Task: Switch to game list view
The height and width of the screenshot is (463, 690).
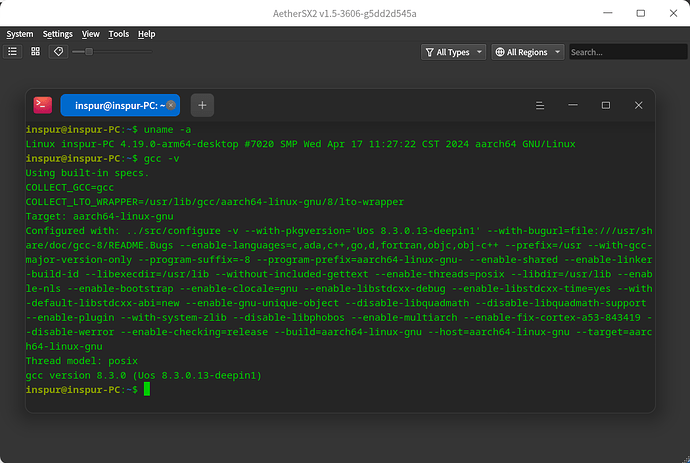Action: 12,51
